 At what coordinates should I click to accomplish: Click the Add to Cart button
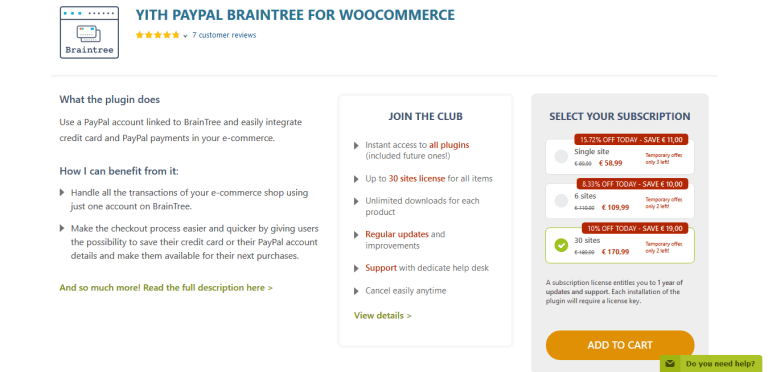pos(620,345)
